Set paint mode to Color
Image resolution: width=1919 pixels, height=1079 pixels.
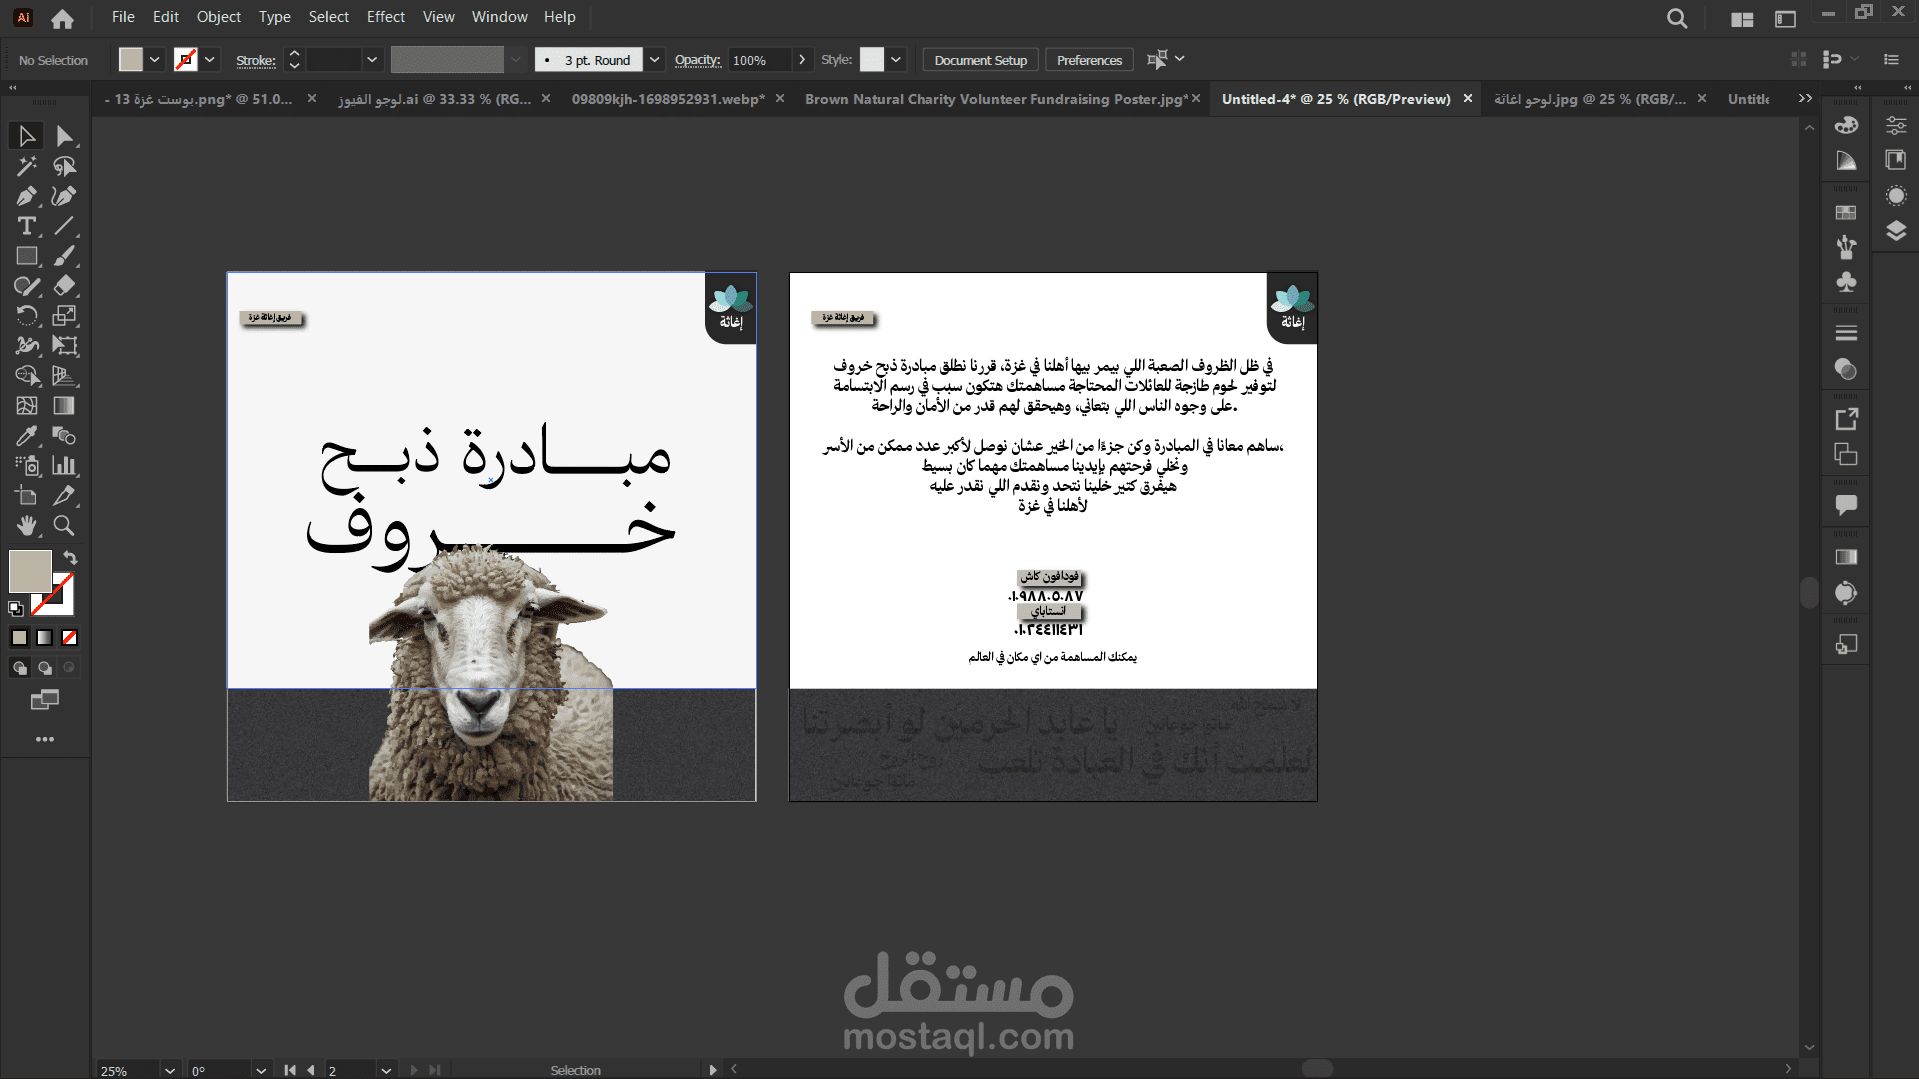point(20,638)
